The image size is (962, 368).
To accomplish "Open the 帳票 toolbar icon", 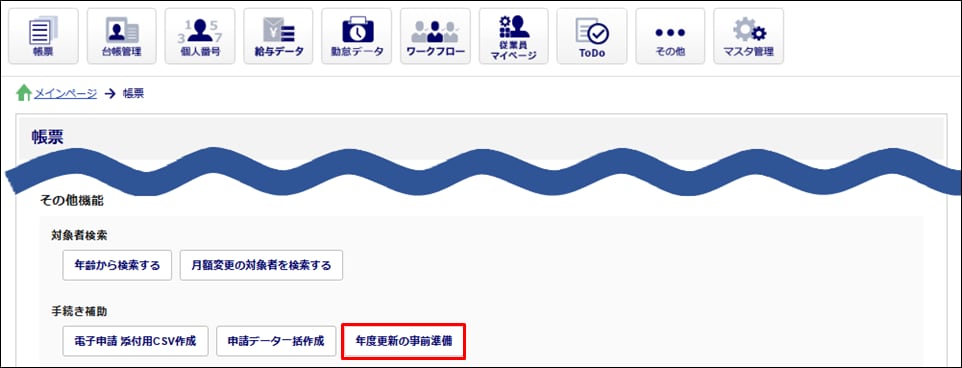I will tap(43, 36).
